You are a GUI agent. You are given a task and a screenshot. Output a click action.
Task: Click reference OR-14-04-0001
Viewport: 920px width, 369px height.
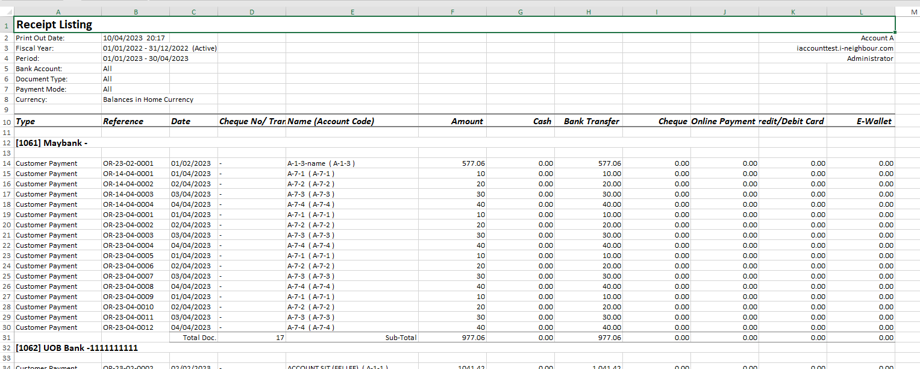point(135,174)
